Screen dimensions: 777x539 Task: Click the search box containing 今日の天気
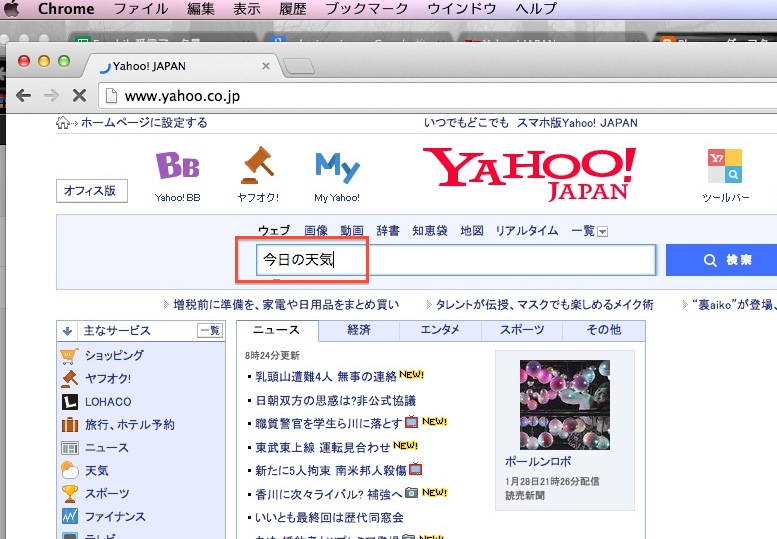[456, 260]
